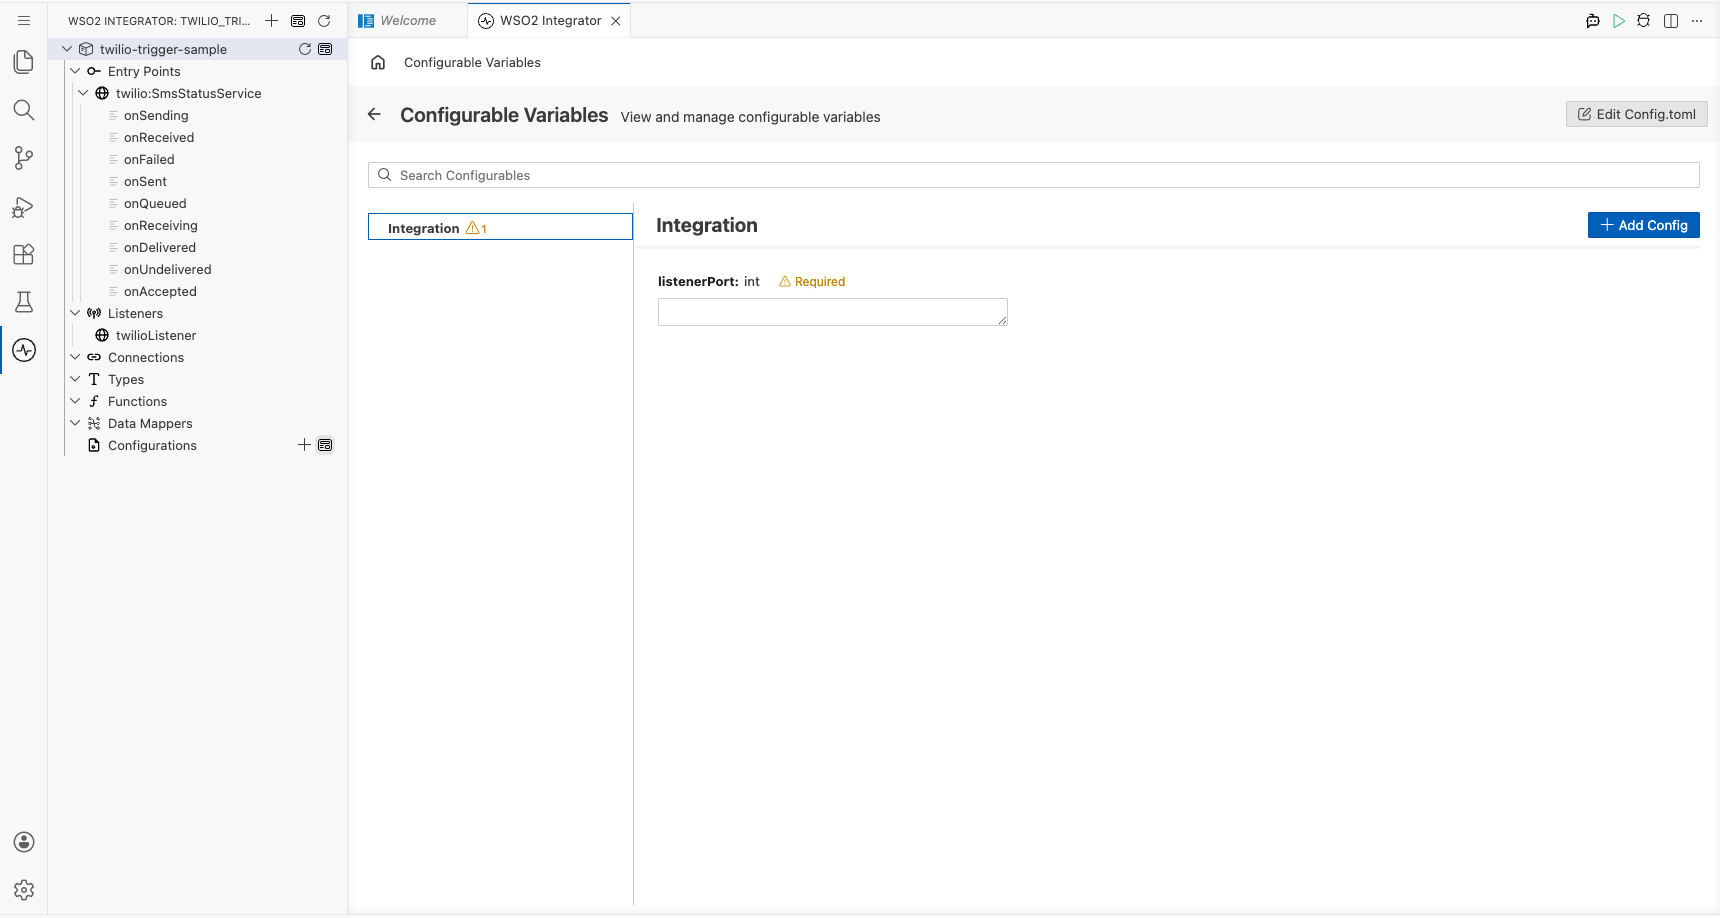This screenshot has height=918, width=1720.
Task: Click view icon beside Configurations plus
Action: (x=325, y=445)
